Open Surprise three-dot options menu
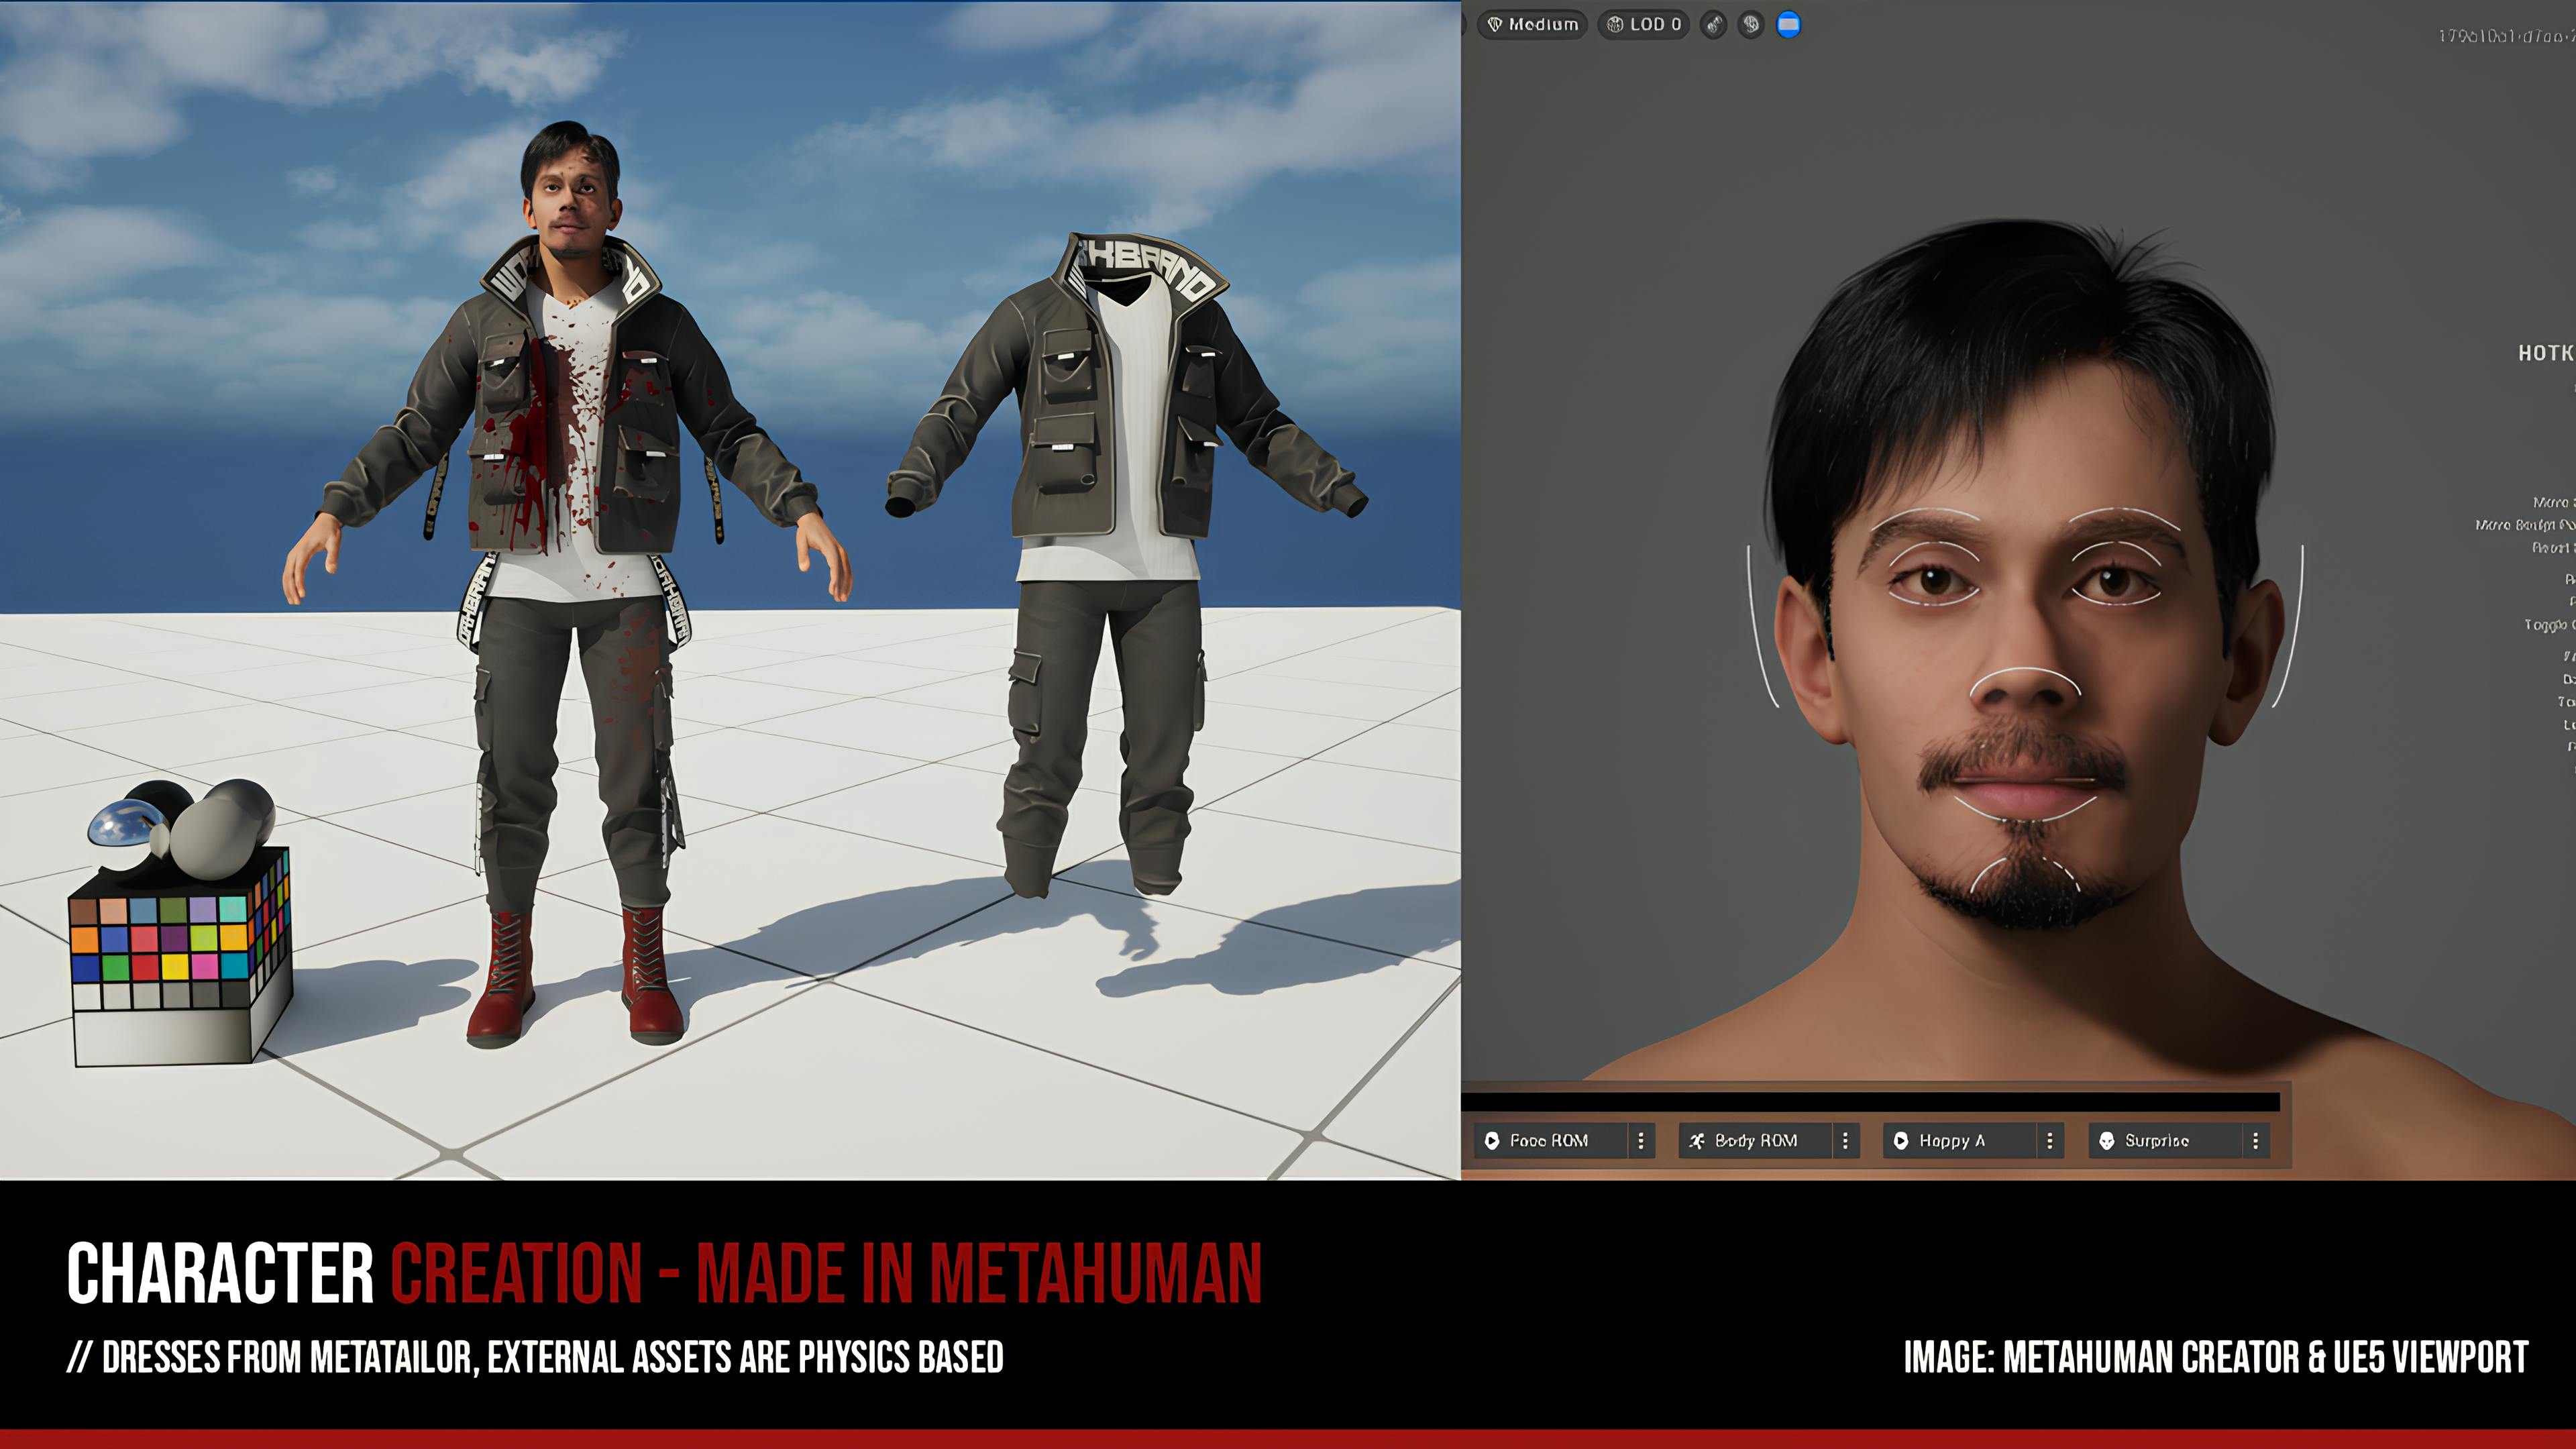2576x1449 pixels. 2255,1140
